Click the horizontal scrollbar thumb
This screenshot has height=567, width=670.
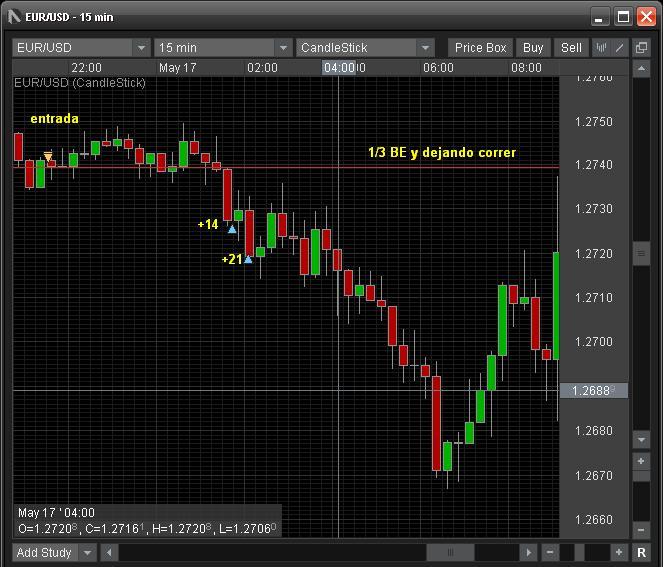[x=450, y=552]
